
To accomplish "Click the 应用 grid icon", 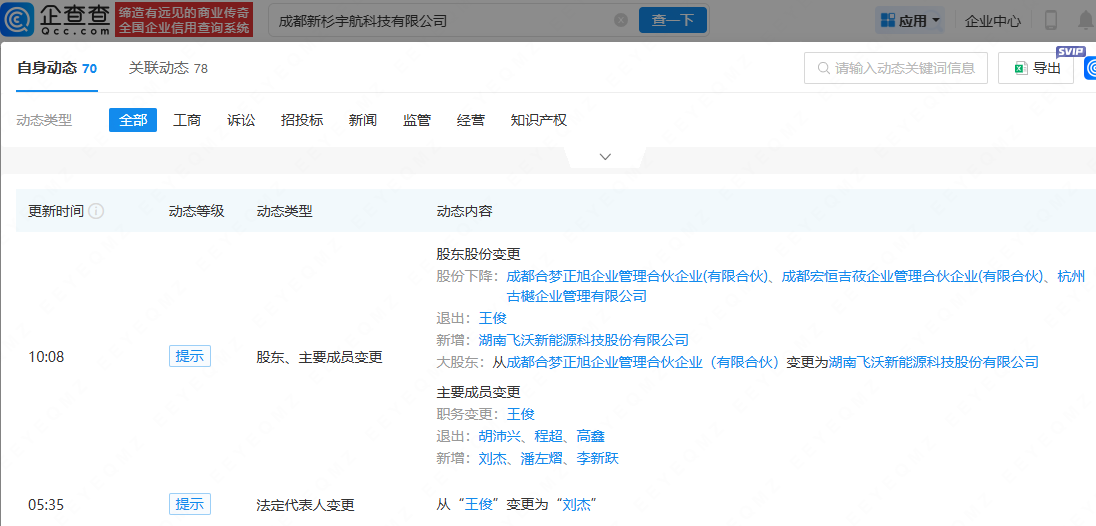I will click(886, 20).
